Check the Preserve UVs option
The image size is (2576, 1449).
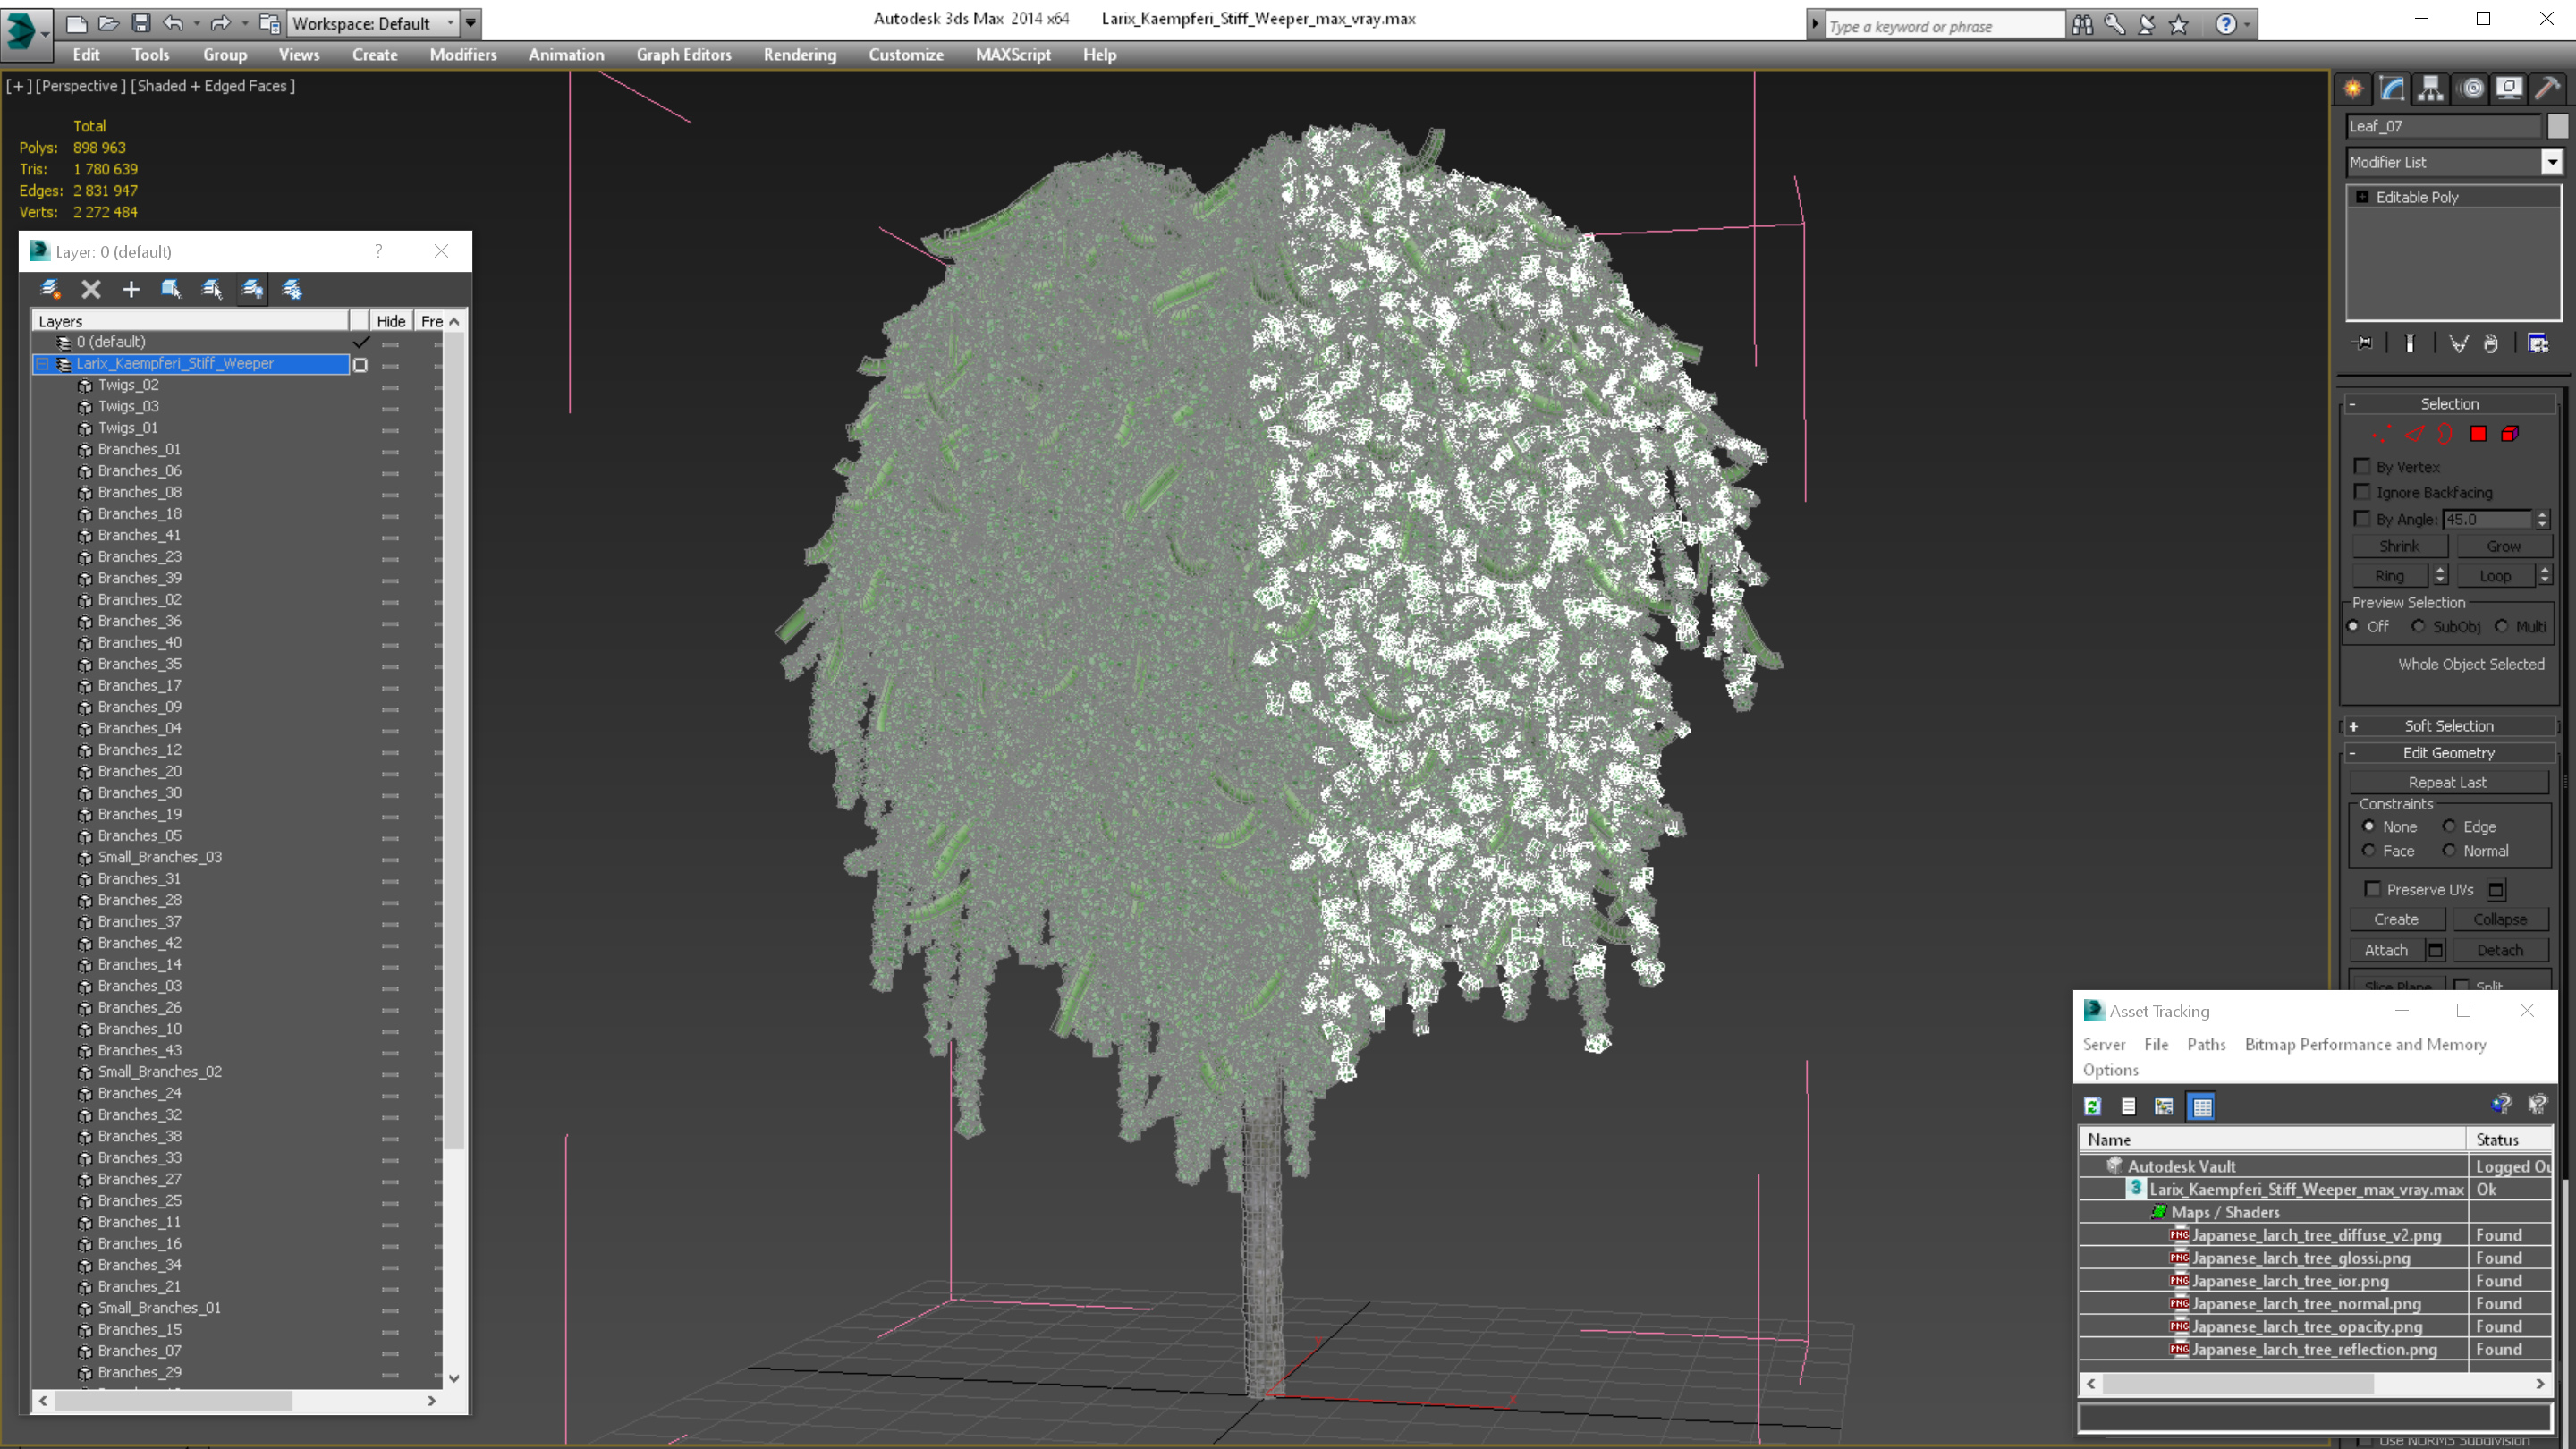(x=2372, y=889)
